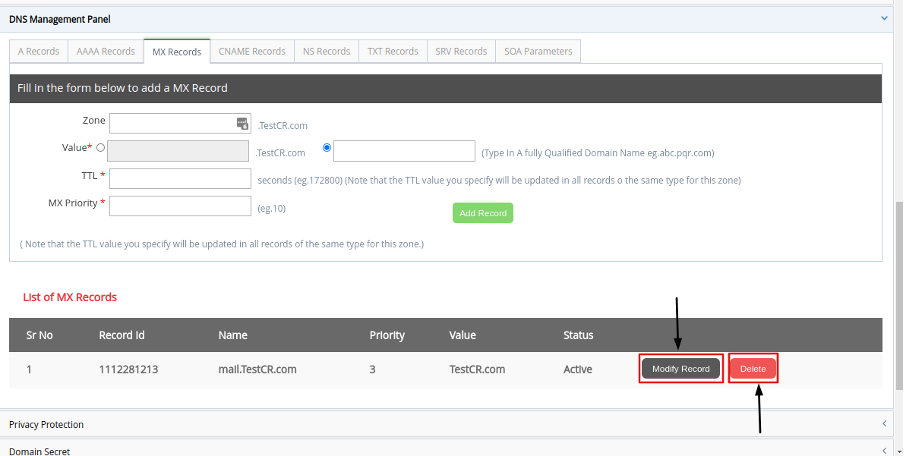Screen dimensions: 904x456
Task: Click the MX Priority input field
Action: coord(180,206)
